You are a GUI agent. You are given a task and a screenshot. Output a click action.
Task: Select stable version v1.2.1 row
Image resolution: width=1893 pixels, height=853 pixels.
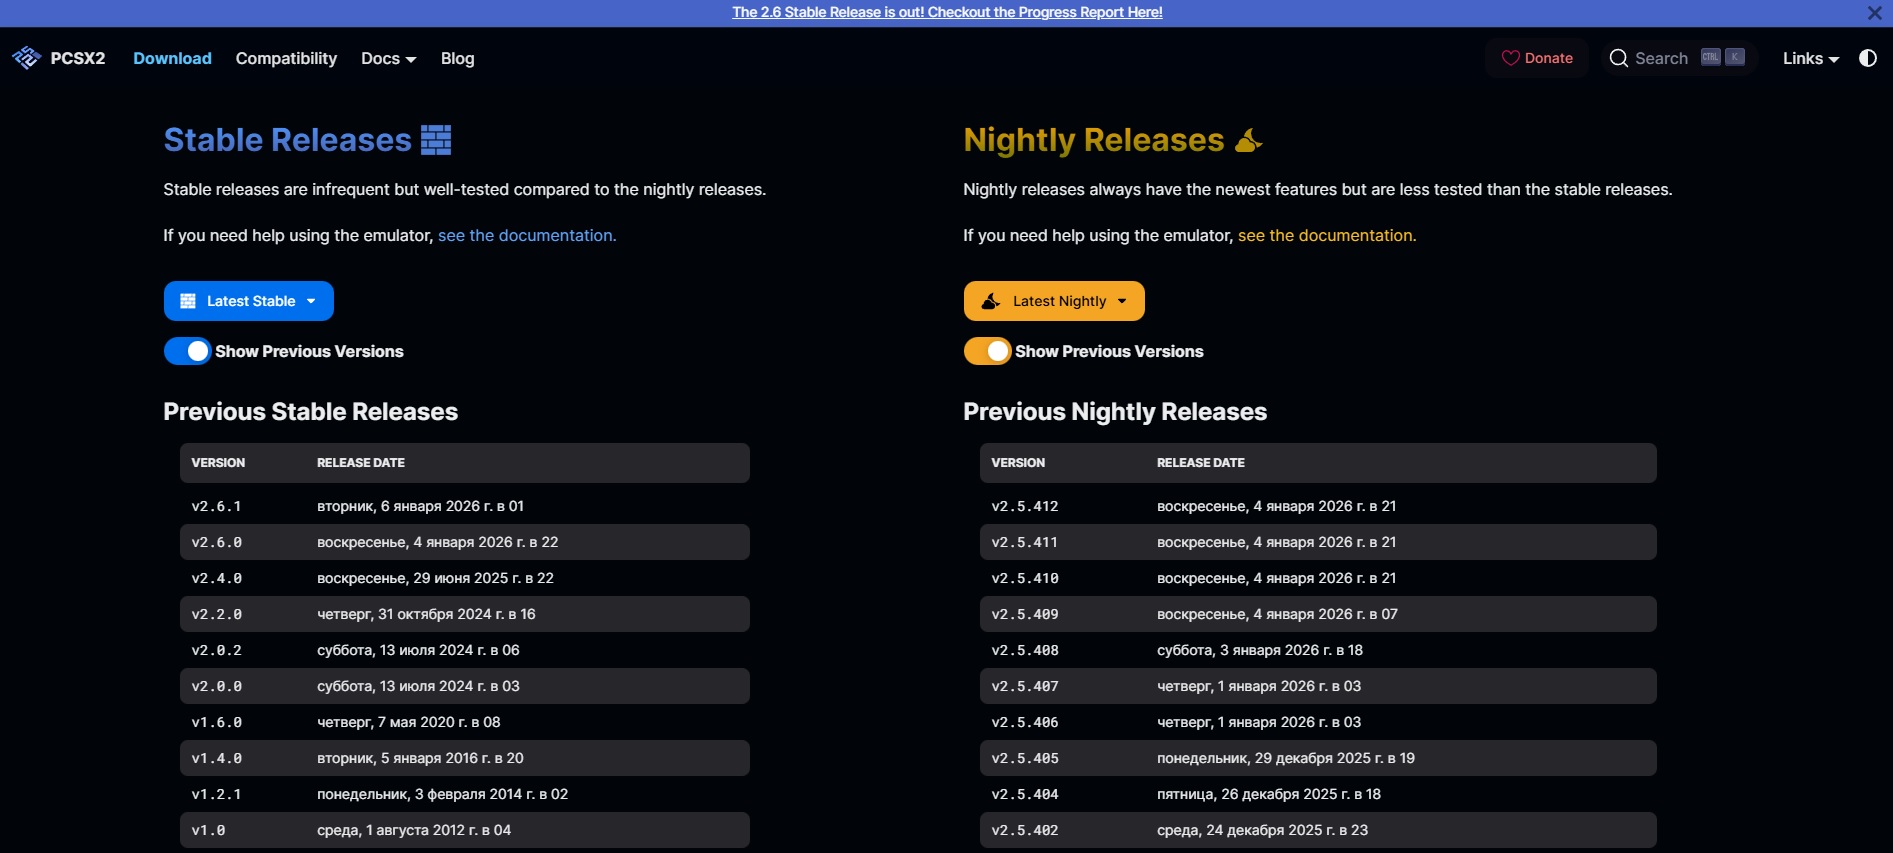point(465,794)
